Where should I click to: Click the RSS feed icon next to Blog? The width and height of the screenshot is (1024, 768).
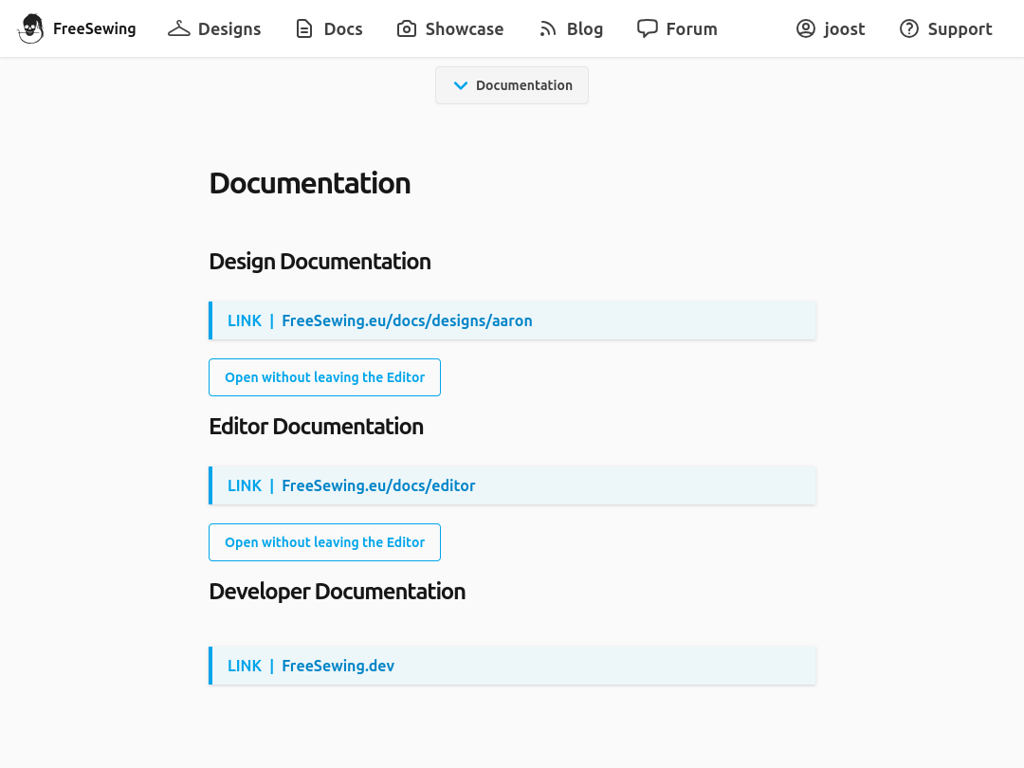point(548,29)
